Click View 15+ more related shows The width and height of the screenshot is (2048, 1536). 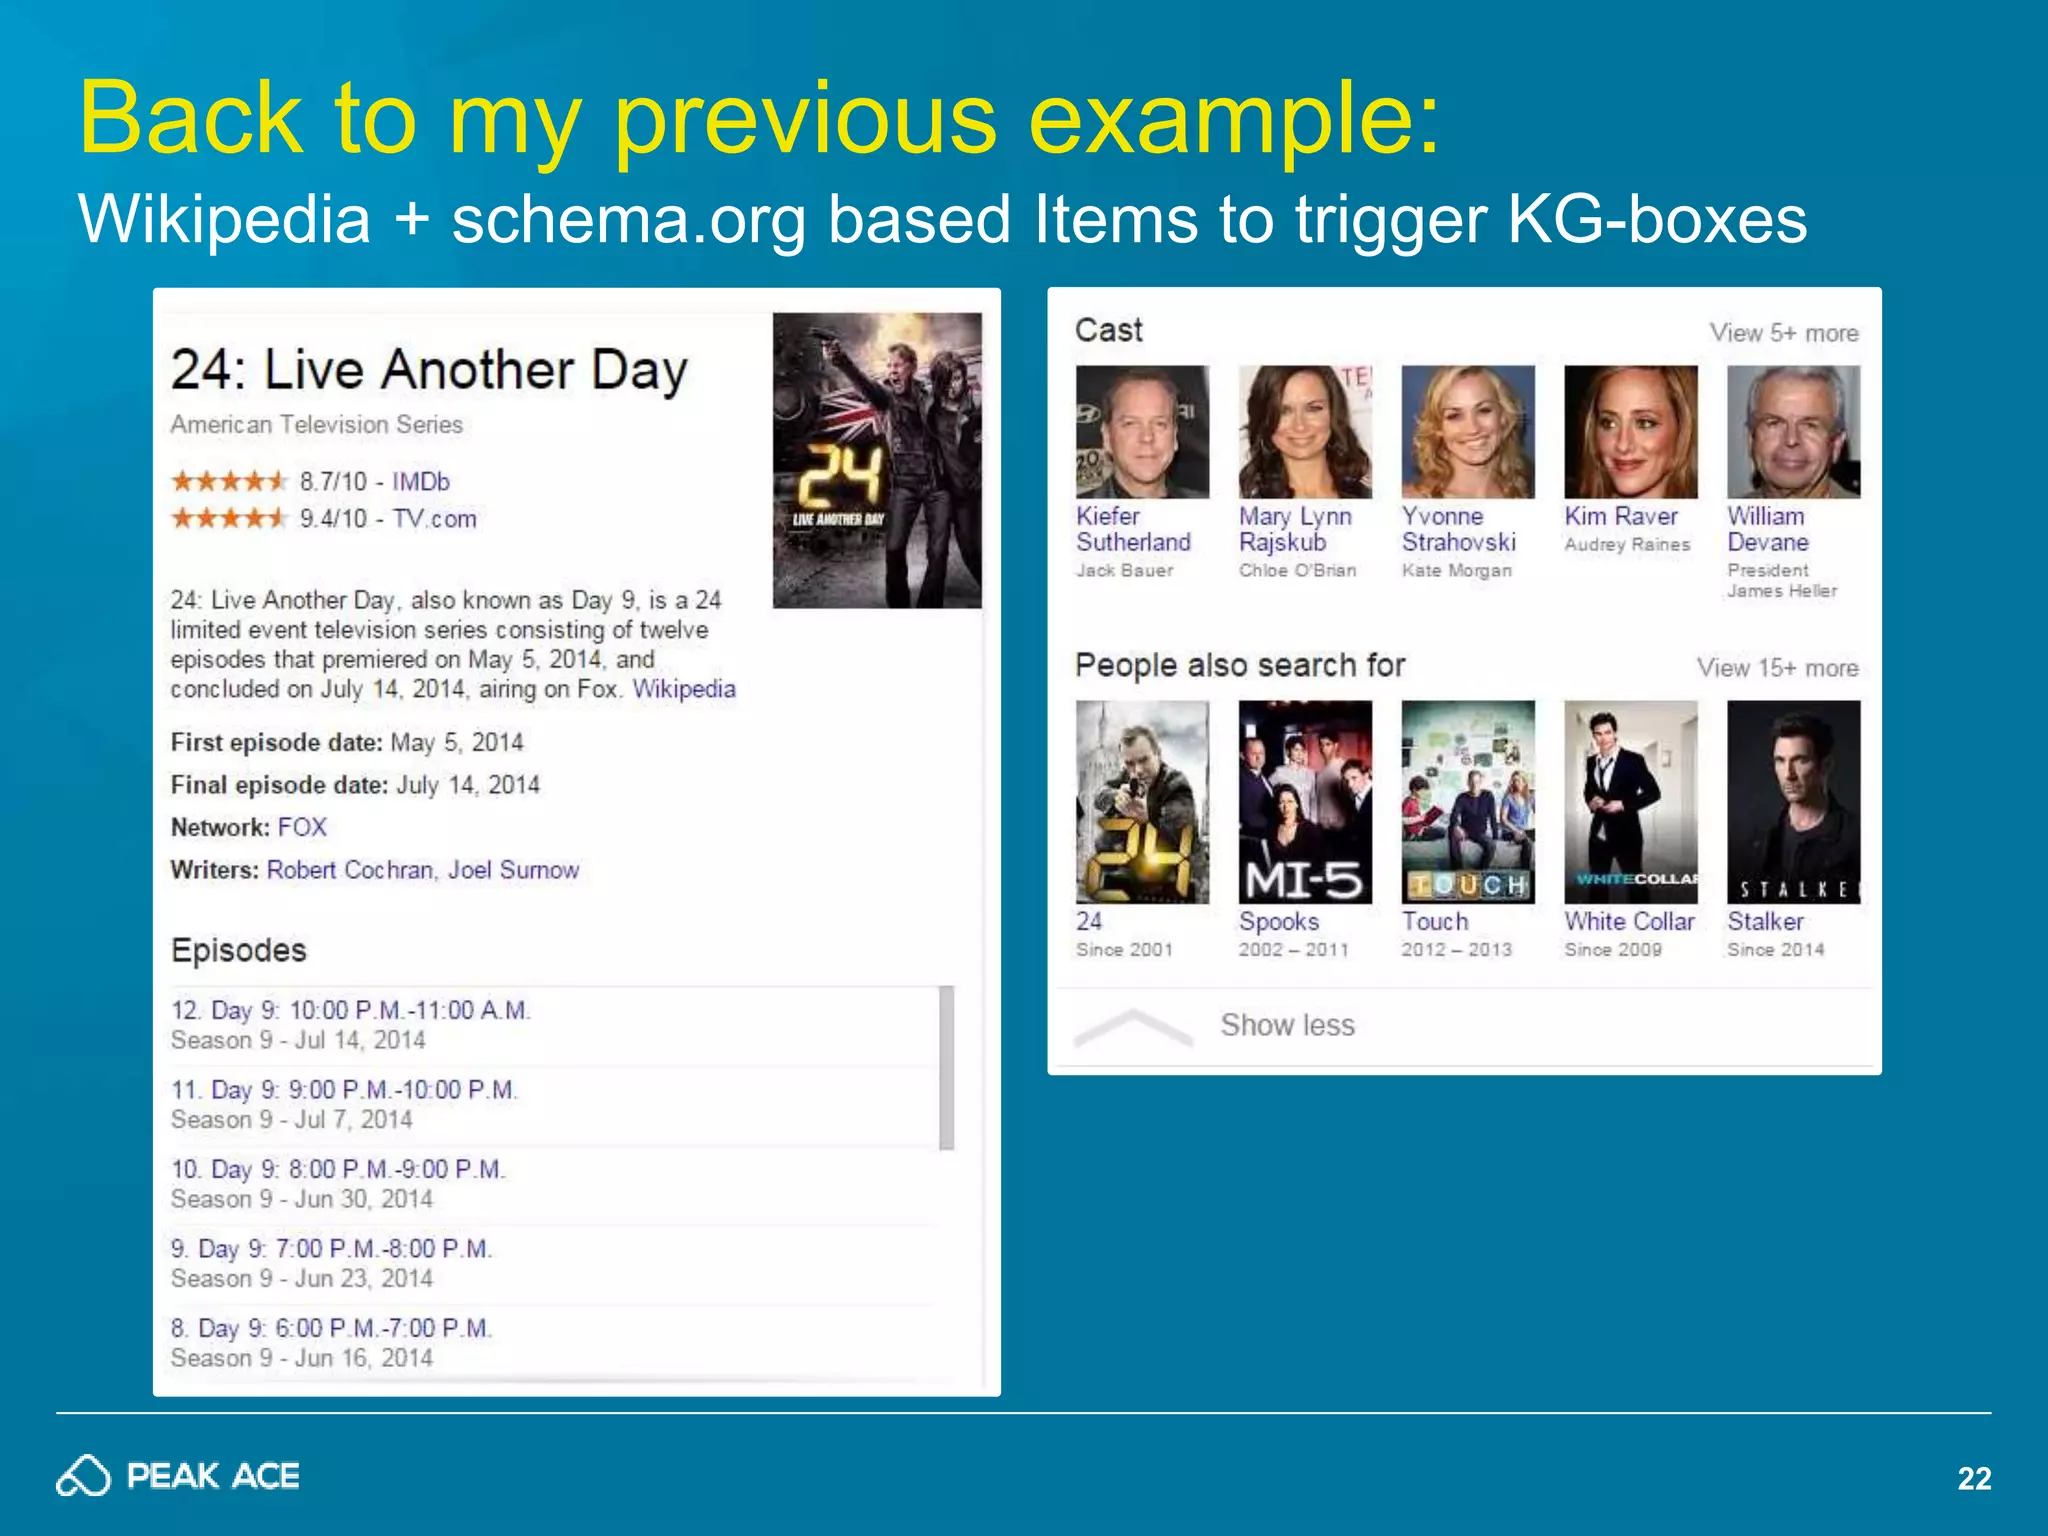tap(1778, 668)
